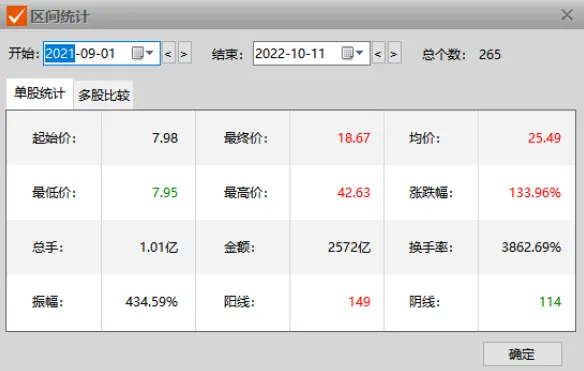This screenshot has width=584, height=371.
Task: Click the end date field 2022-10-11
Action: [x=311, y=53]
